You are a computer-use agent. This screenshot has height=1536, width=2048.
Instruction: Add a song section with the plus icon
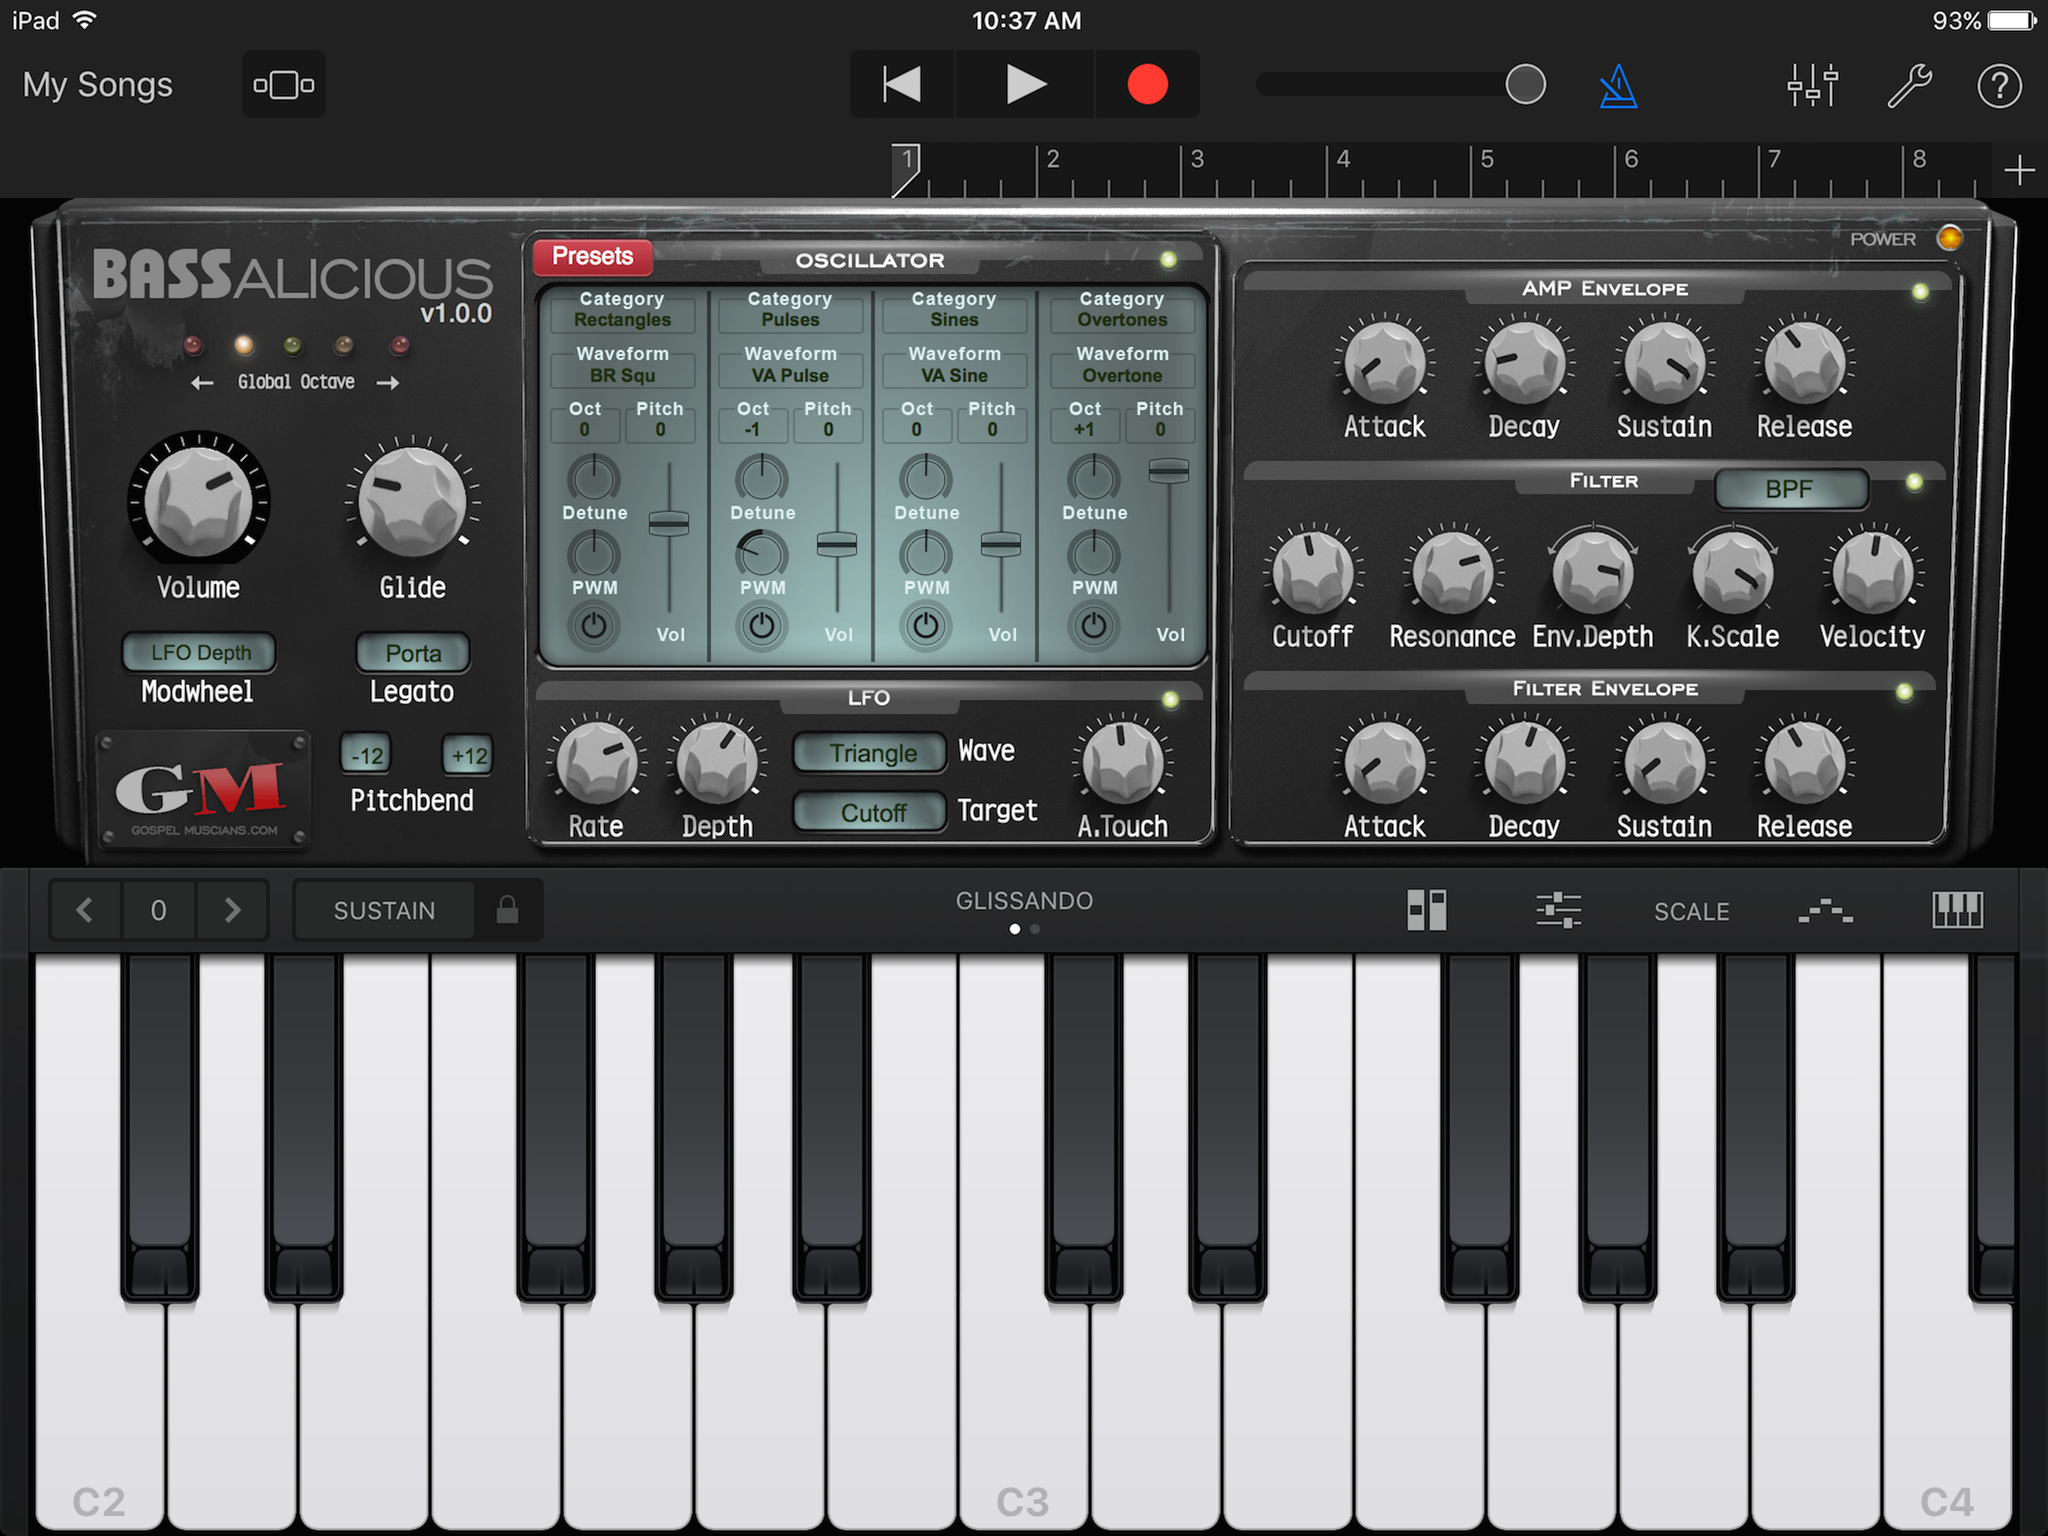pyautogui.click(x=2019, y=170)
